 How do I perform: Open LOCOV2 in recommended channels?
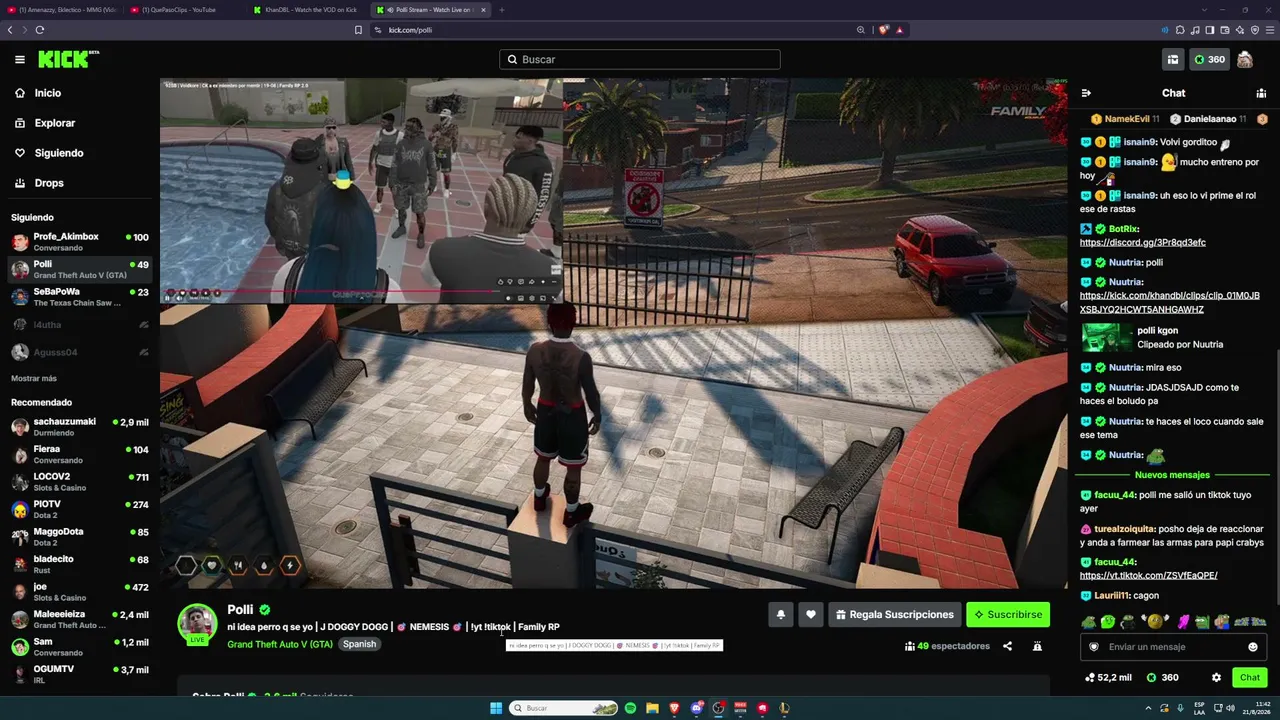point(80,482)
